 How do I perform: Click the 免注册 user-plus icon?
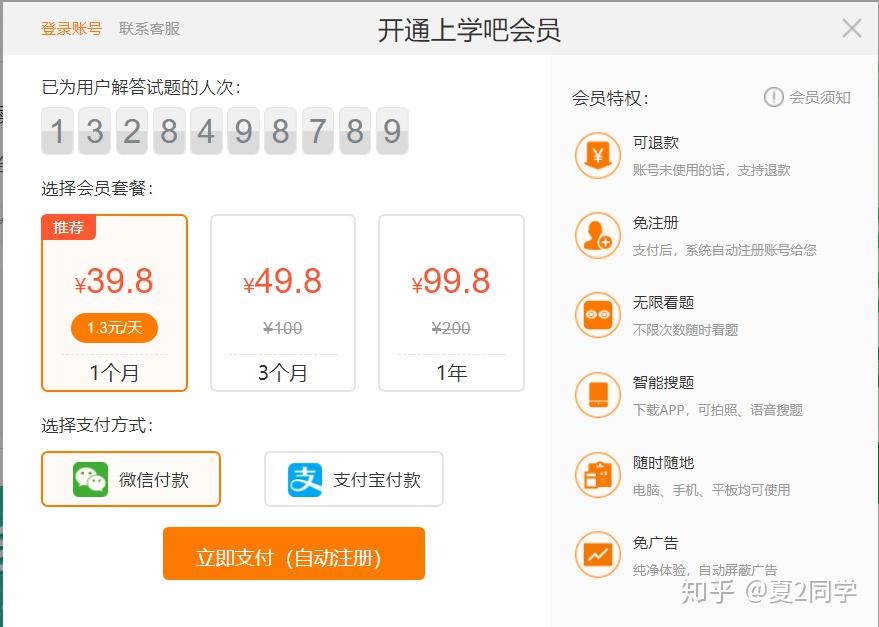tap(598, 236)
